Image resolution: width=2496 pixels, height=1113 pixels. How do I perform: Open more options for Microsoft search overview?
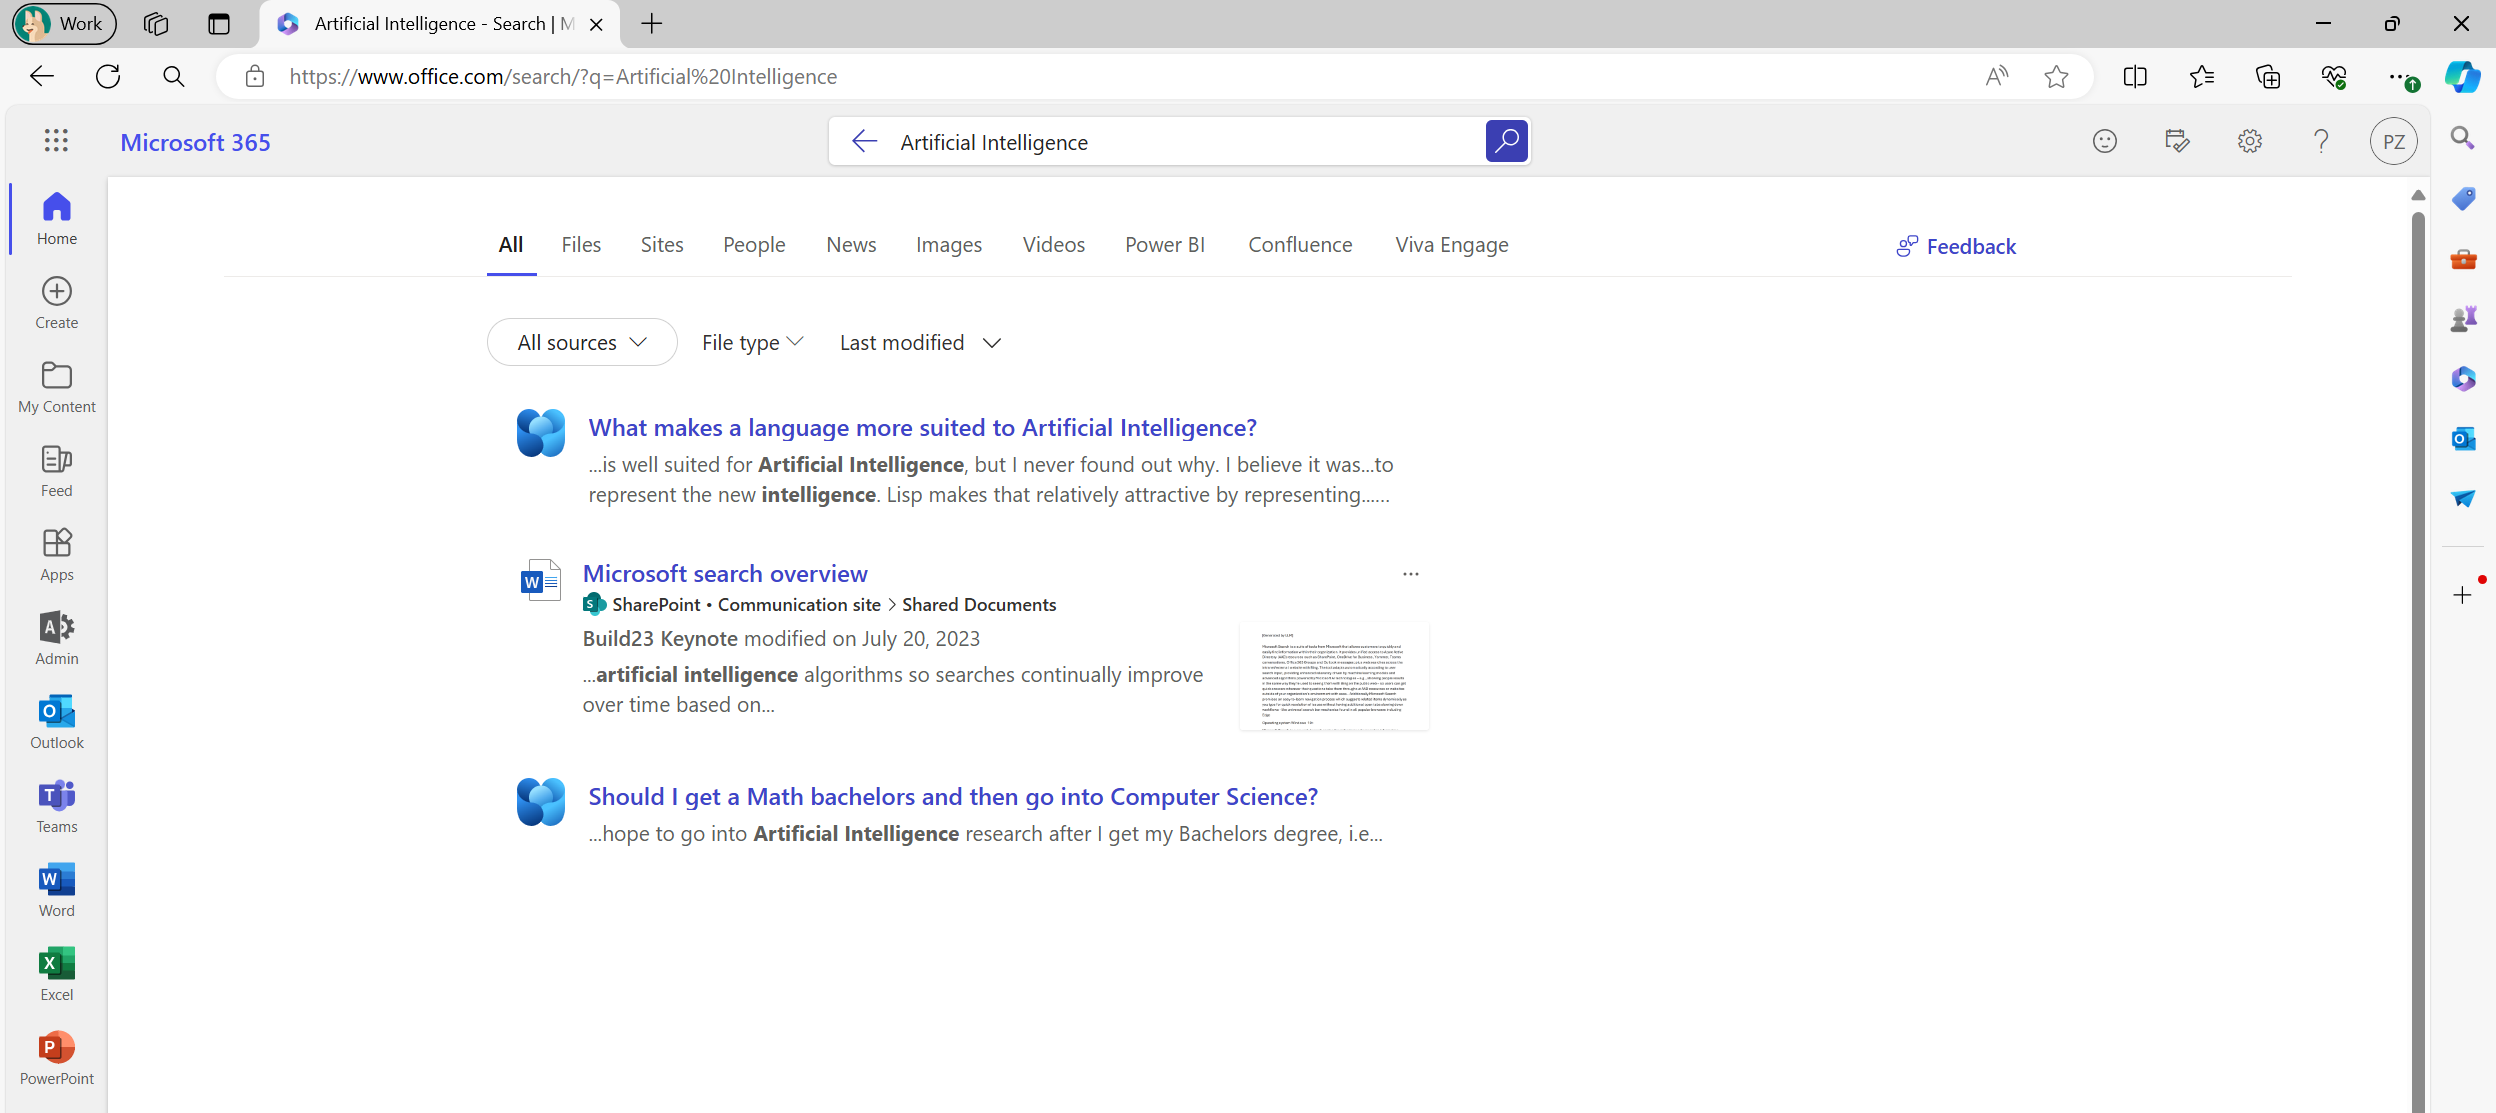[1410, 574]
